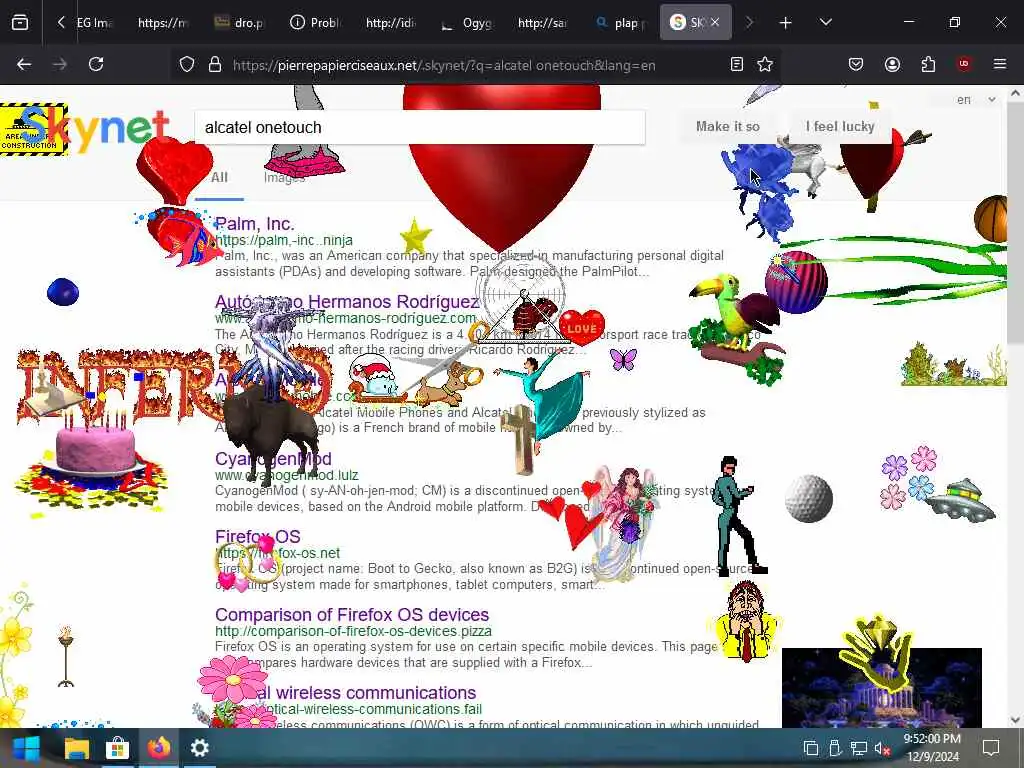The image size is (1024, 768).
Task: Click the I feel lucky button
Action: 840,127
